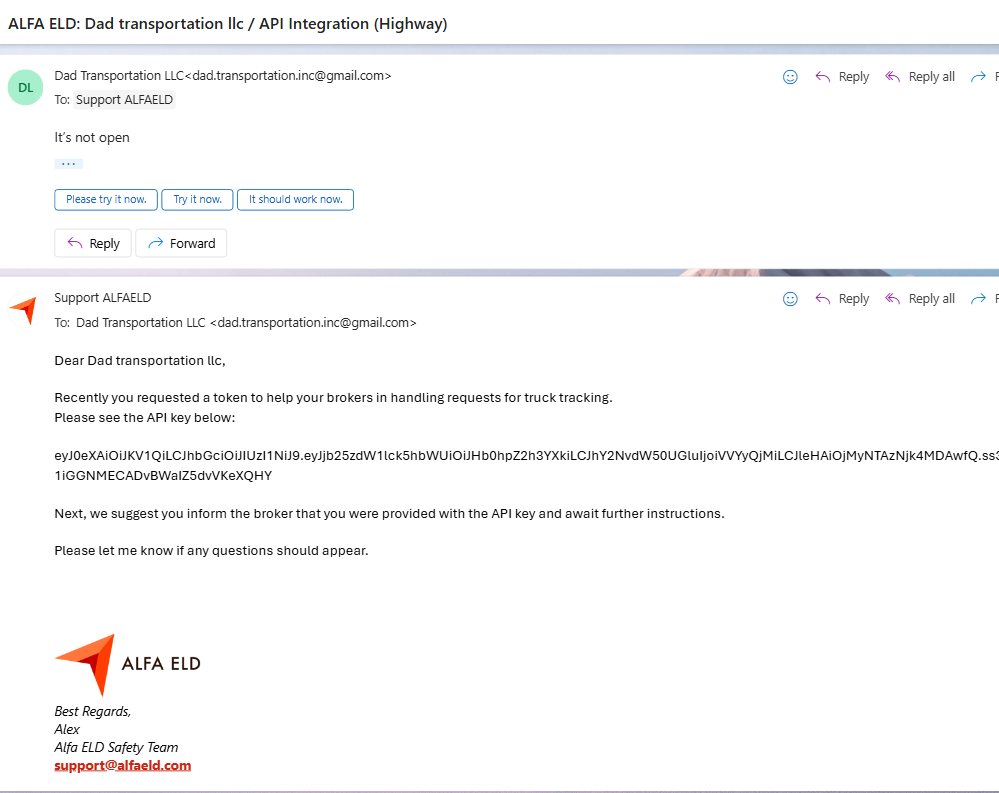Viewport: 999px width, 793px height.
Task: Open Support ALFAELD sender avatar logo
Action: tap(25, 310)
